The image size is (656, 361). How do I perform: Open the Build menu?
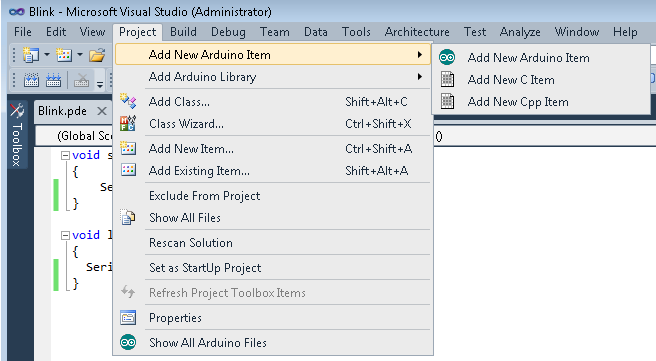tap(183, 32)
